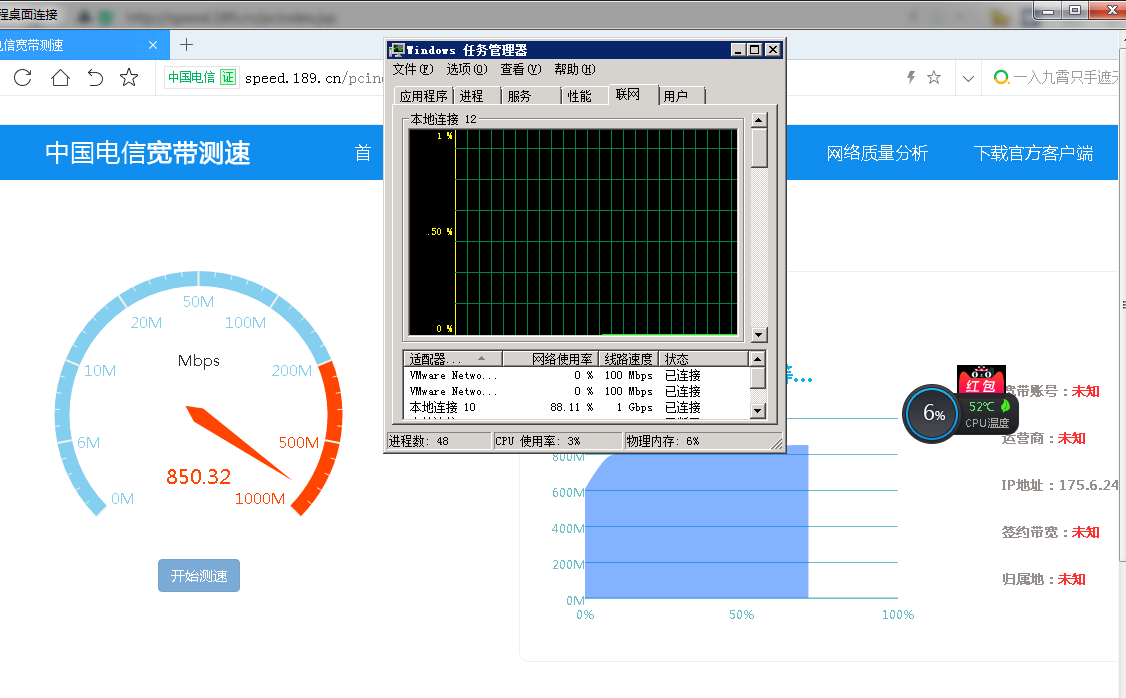Image resolution: width=1126 pixels, height=698 pixels.
Task: Open a new browser tab with plus
Action: [x=187, y=45]
